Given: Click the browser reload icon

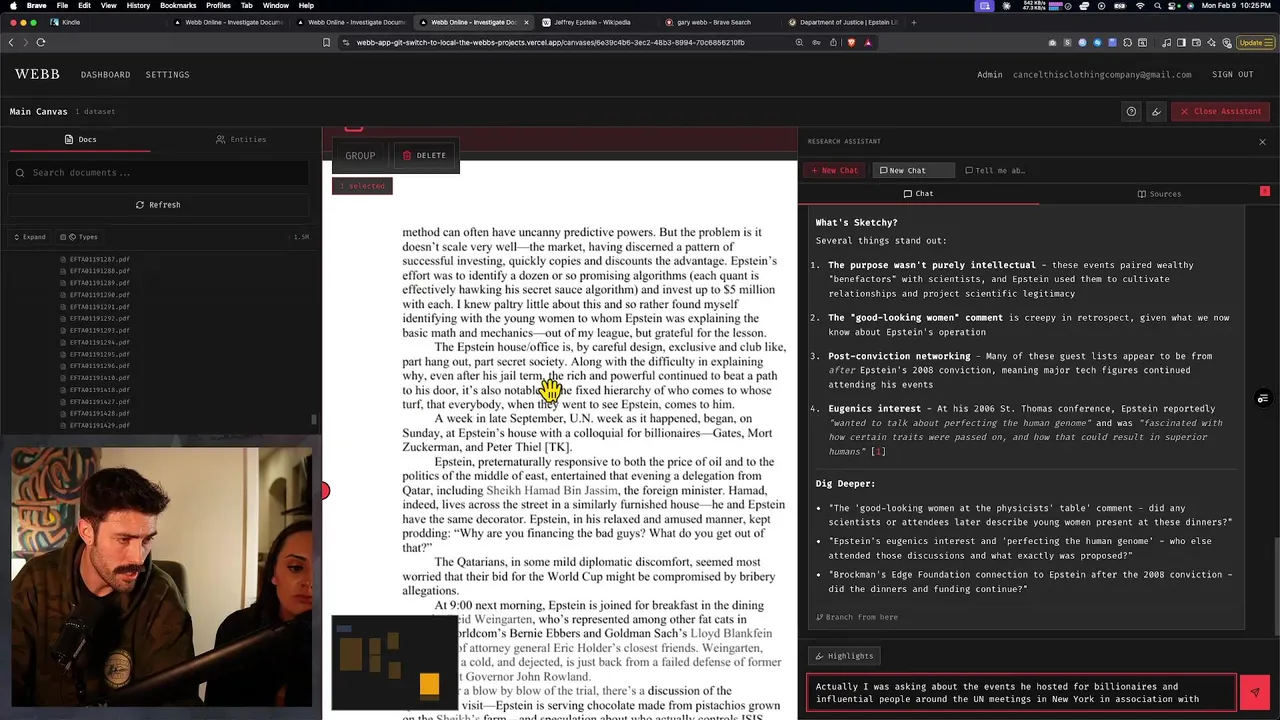Looking at the screenshot, I should (x=41, y=42).
